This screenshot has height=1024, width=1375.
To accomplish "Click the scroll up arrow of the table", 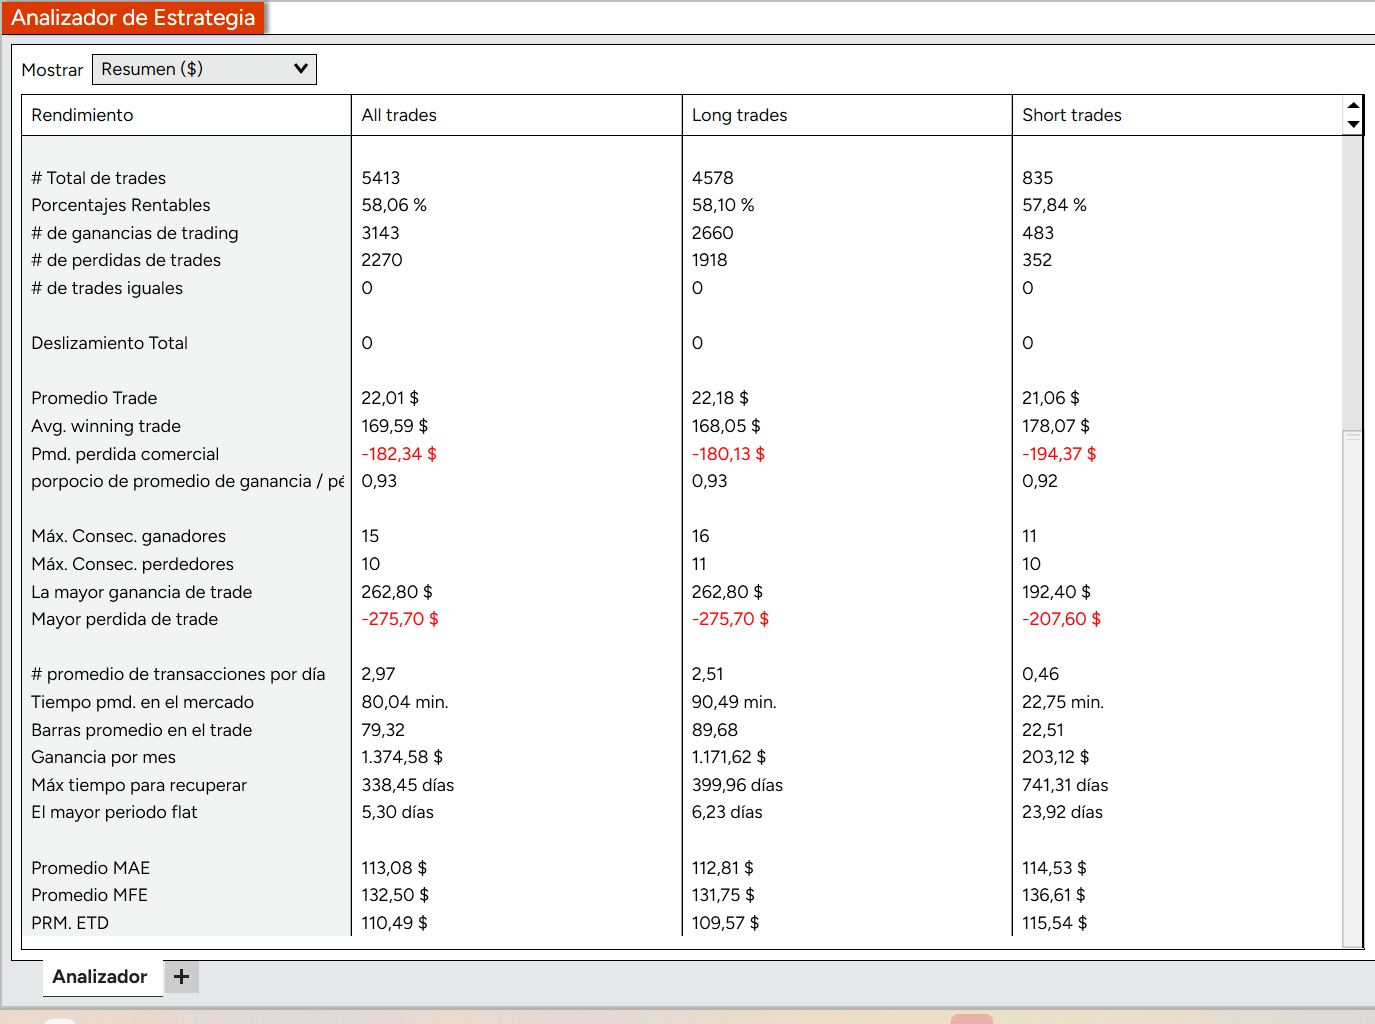I will [1353, 105].
